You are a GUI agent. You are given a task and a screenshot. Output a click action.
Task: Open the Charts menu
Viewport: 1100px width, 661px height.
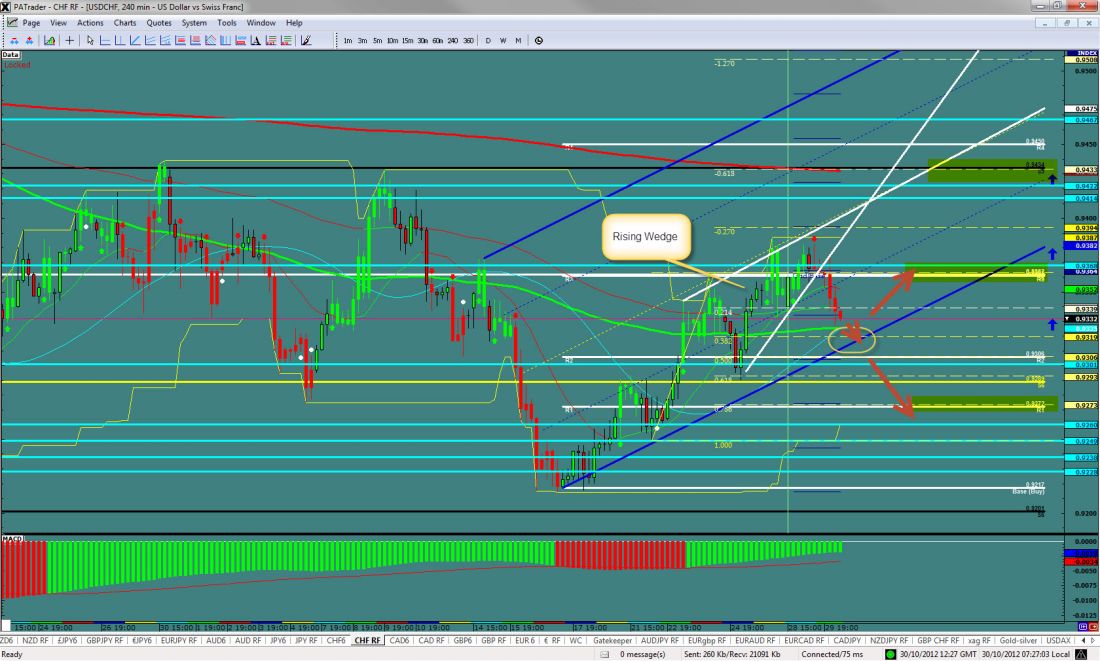(x=125, y=22)
